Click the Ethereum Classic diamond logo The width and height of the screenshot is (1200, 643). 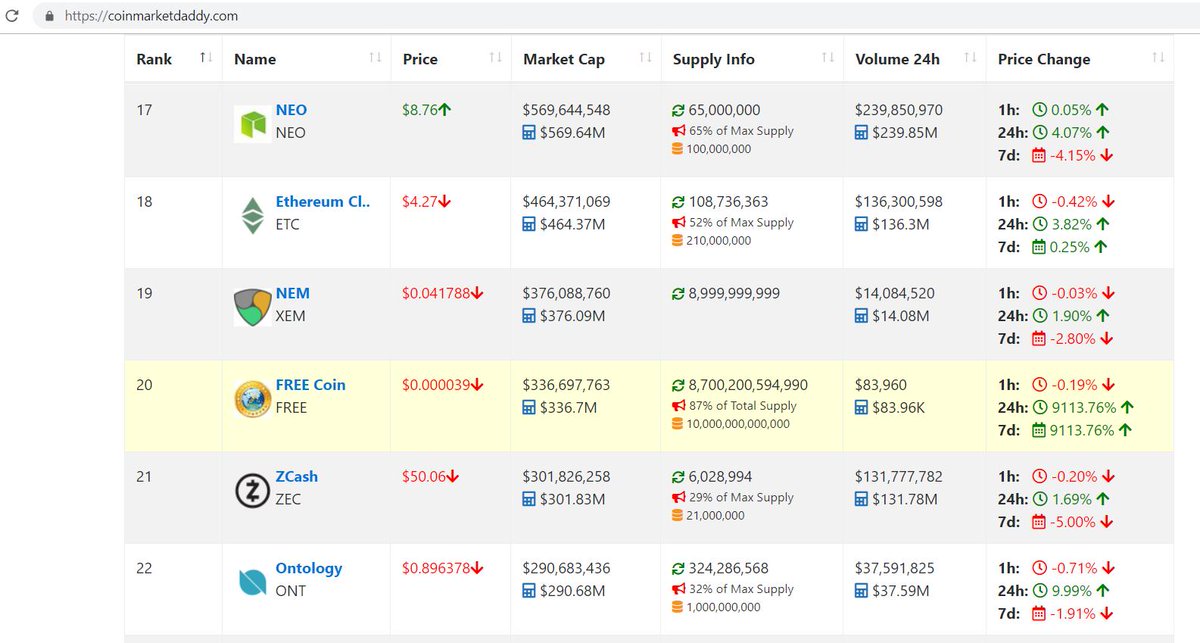click(x=252, y=215)
